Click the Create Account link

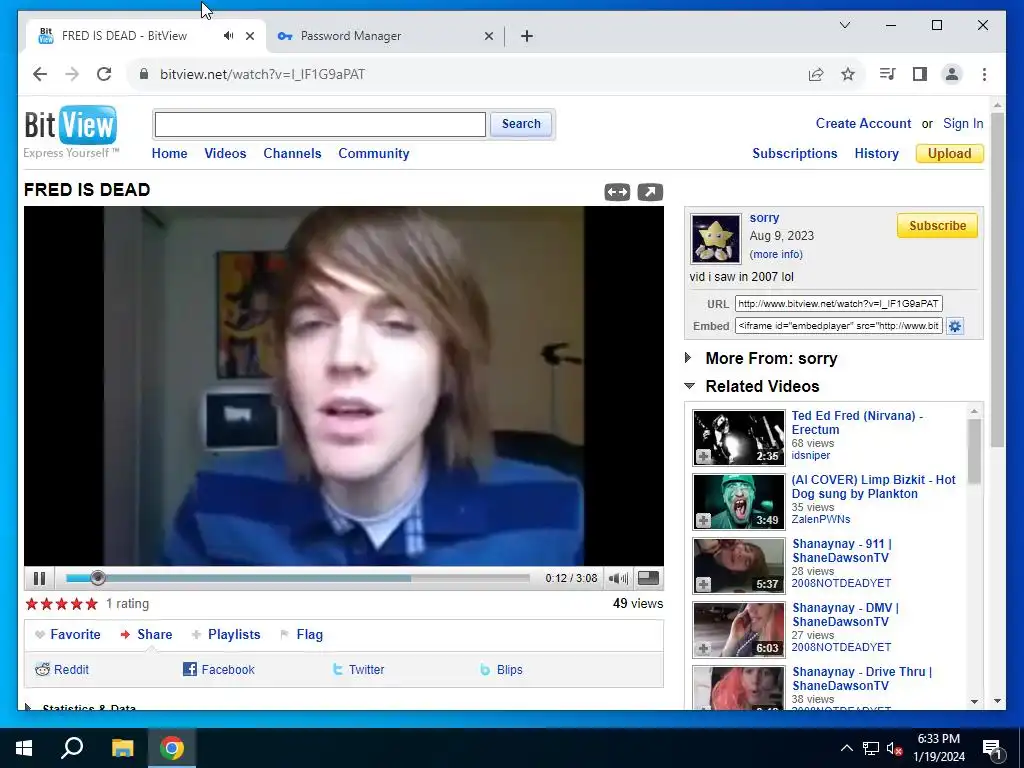pyautogui.click(x=863, y=123)
